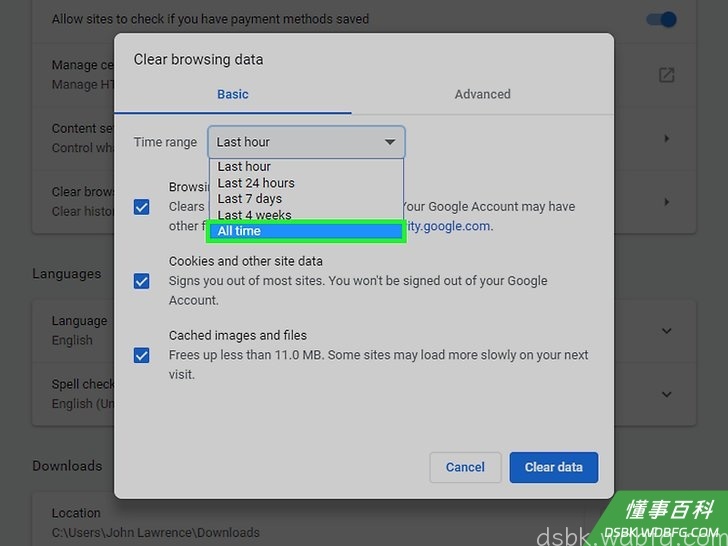The height and width of the screenshot is (546, 728).
Task: Uncheck Browsing history checkbox
Action: coord(142,207)
